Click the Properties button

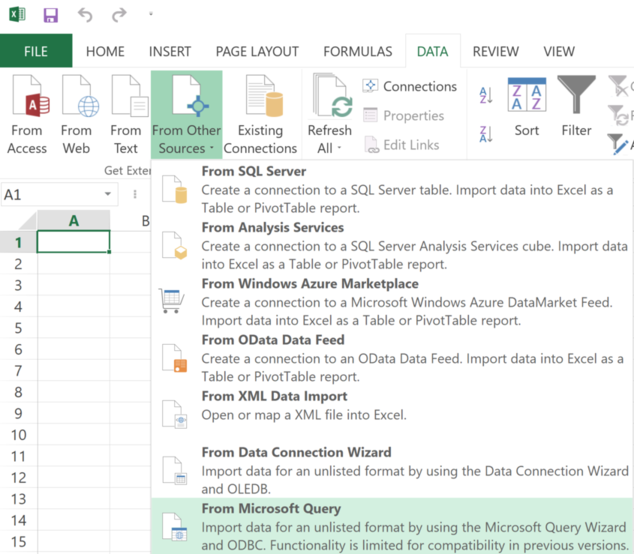[404, 116]
